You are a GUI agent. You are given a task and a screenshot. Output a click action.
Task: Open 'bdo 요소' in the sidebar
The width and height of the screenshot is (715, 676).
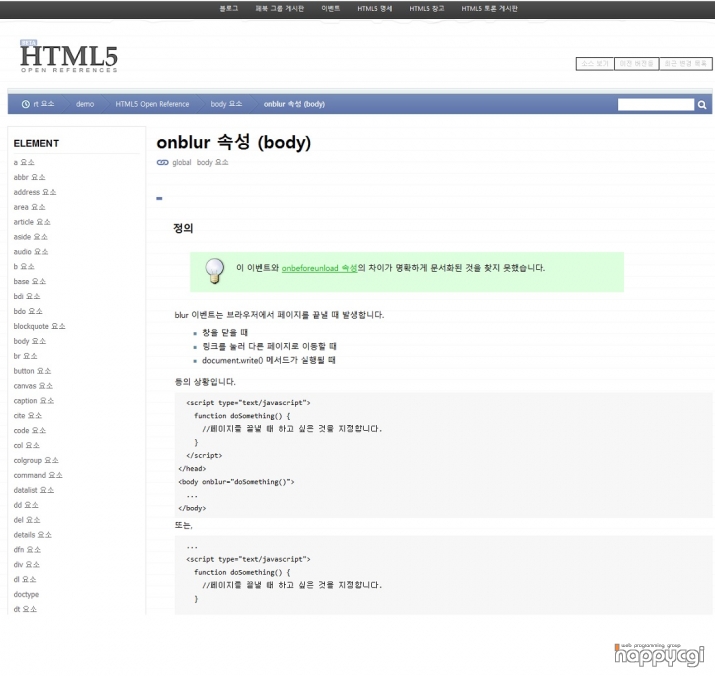(28, 311)
